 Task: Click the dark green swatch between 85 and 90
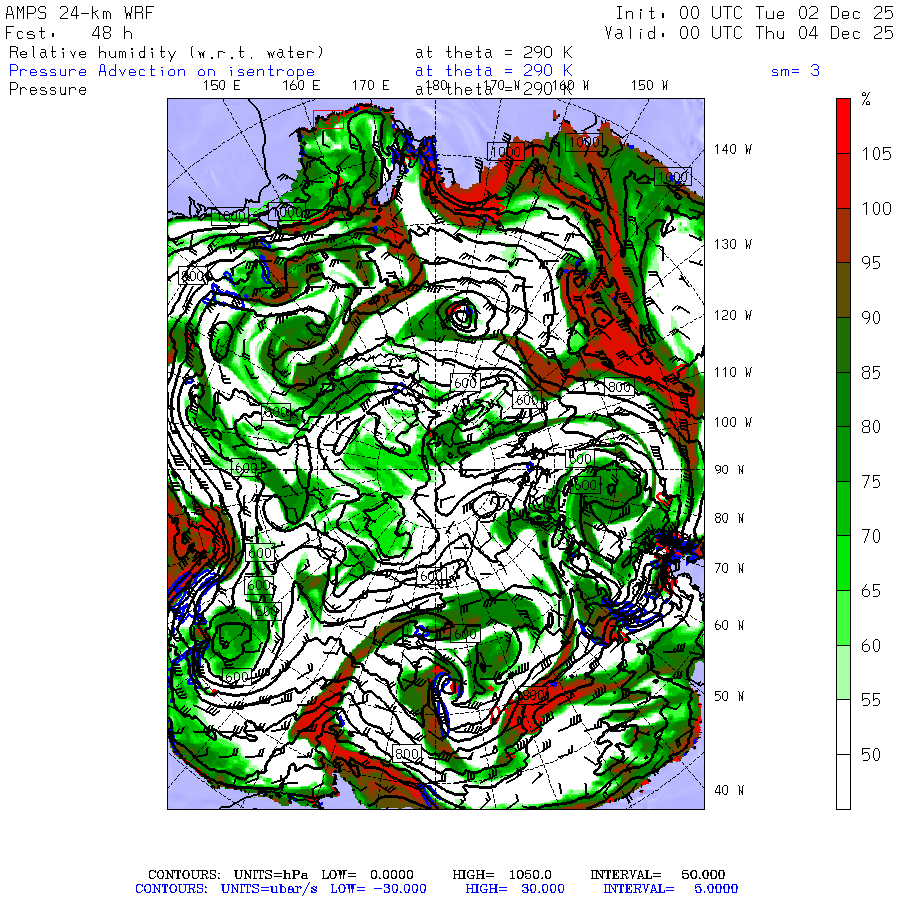[x=843, y=344]
